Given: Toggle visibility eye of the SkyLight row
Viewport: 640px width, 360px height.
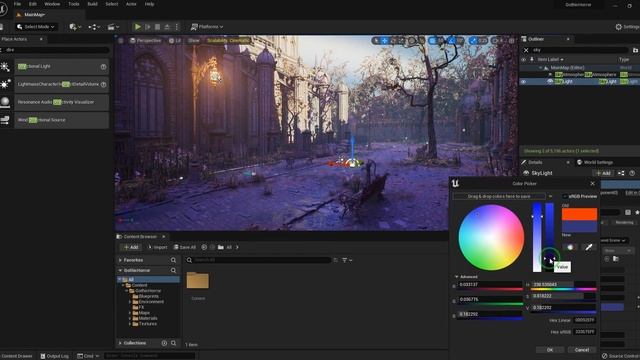Looking at the screenshot, I should [x=523, y=82].
